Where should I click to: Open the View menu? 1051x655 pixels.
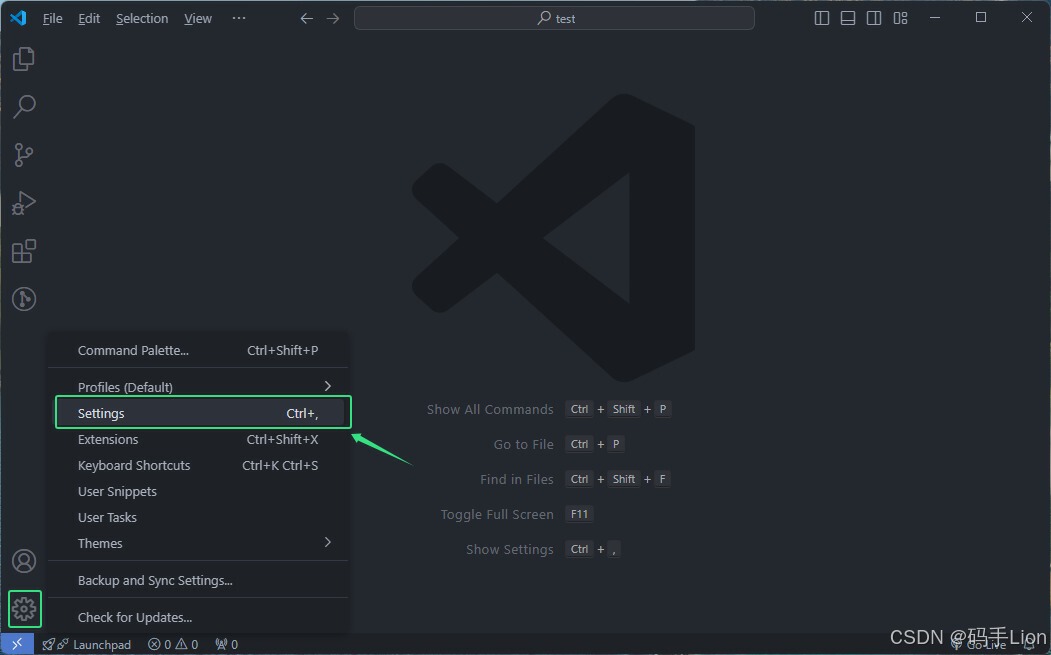coord(198,19)
